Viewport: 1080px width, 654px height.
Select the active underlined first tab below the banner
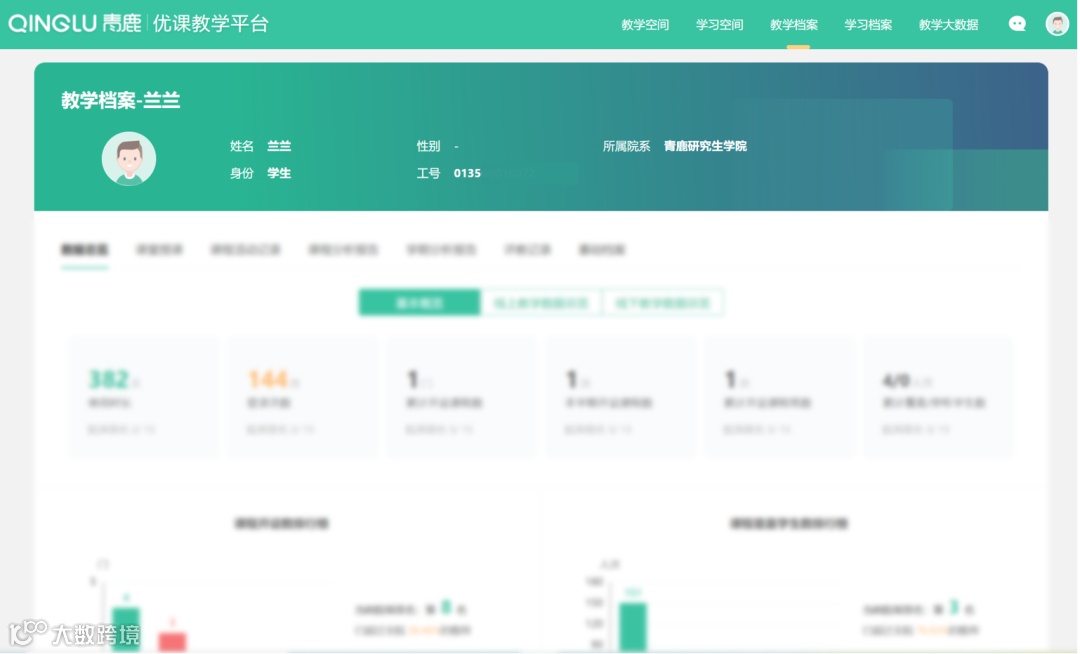click(x=85, y=250)
